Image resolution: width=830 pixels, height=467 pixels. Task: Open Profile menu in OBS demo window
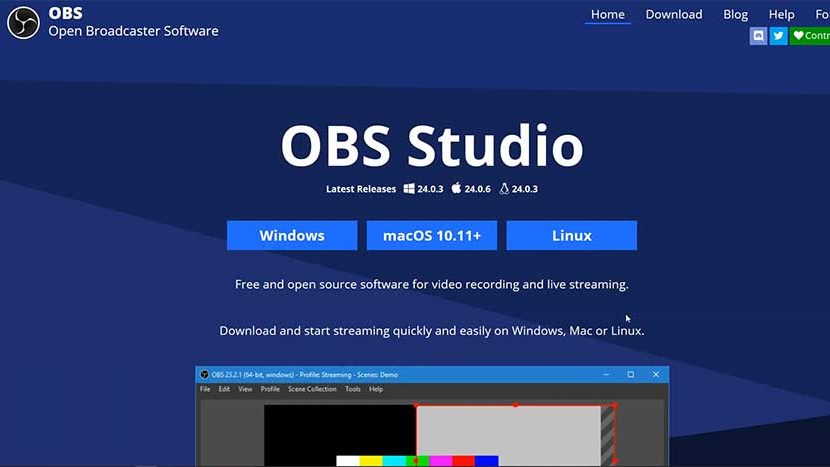click(x=270, y=389)
